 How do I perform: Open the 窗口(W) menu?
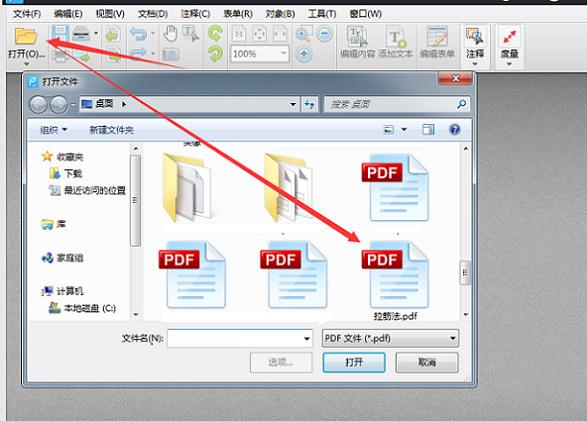[365, 14]
